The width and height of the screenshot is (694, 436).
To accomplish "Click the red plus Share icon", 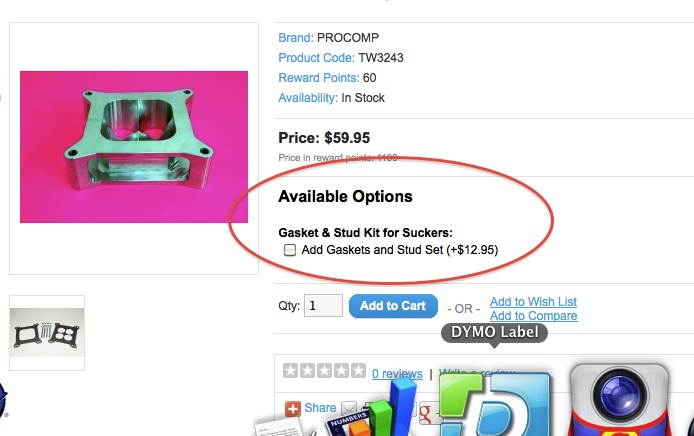I will click(x=292, y=409).
